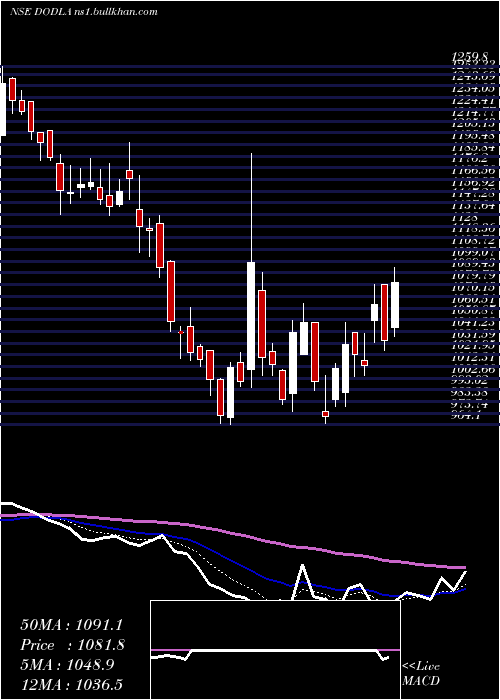This screenshot has height=700, width=500.
Task: Select the 12MA : 1036.5 readout
Action: point(71,684)
